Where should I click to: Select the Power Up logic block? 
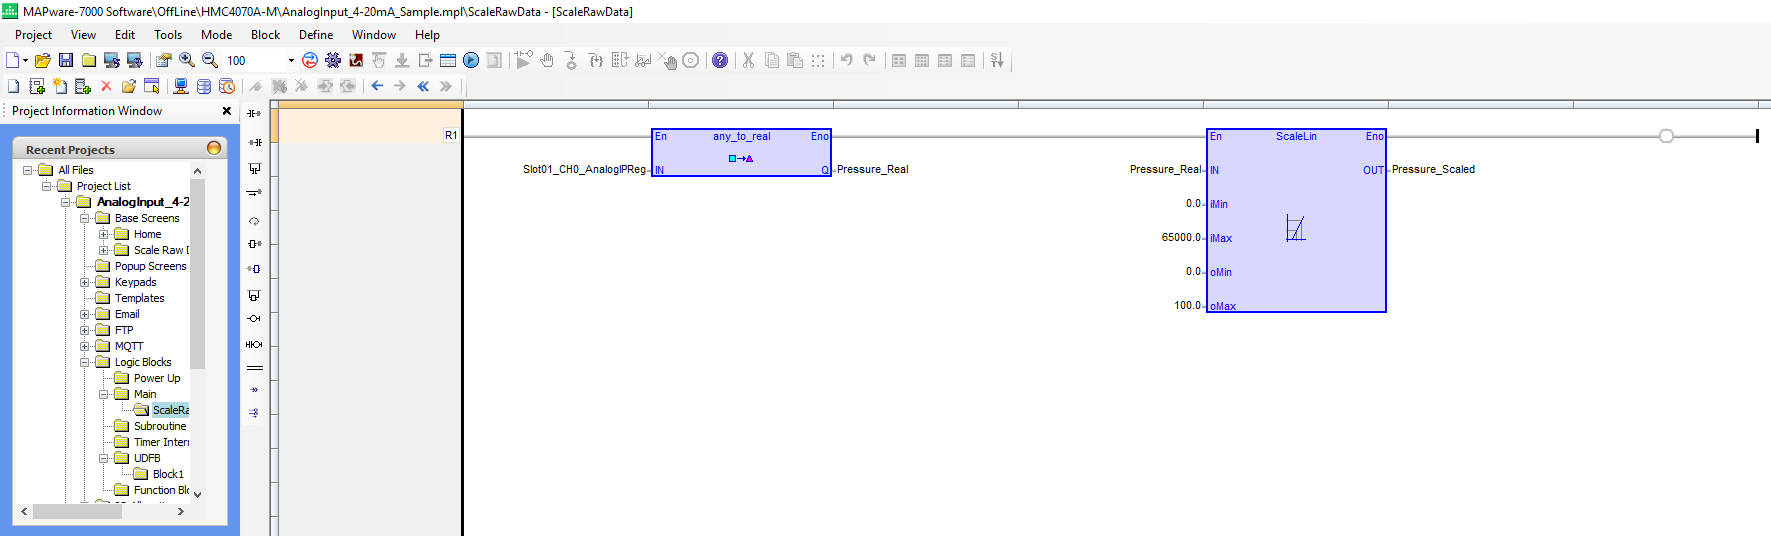(157, 378)
